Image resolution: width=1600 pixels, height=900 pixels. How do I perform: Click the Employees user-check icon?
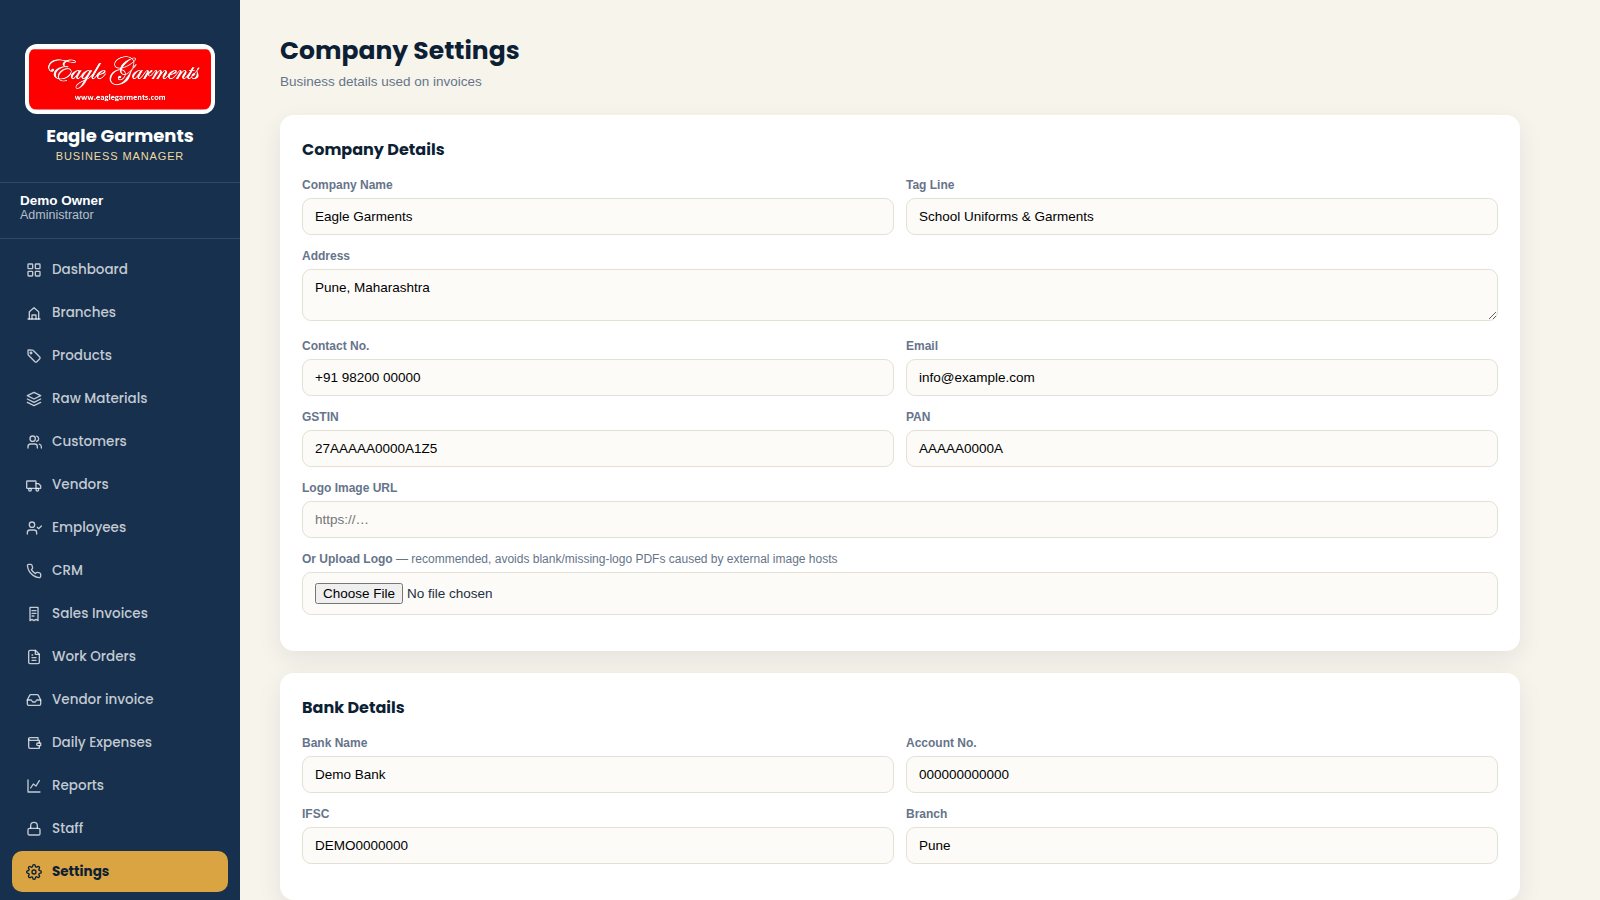click(x=34, y=528)
